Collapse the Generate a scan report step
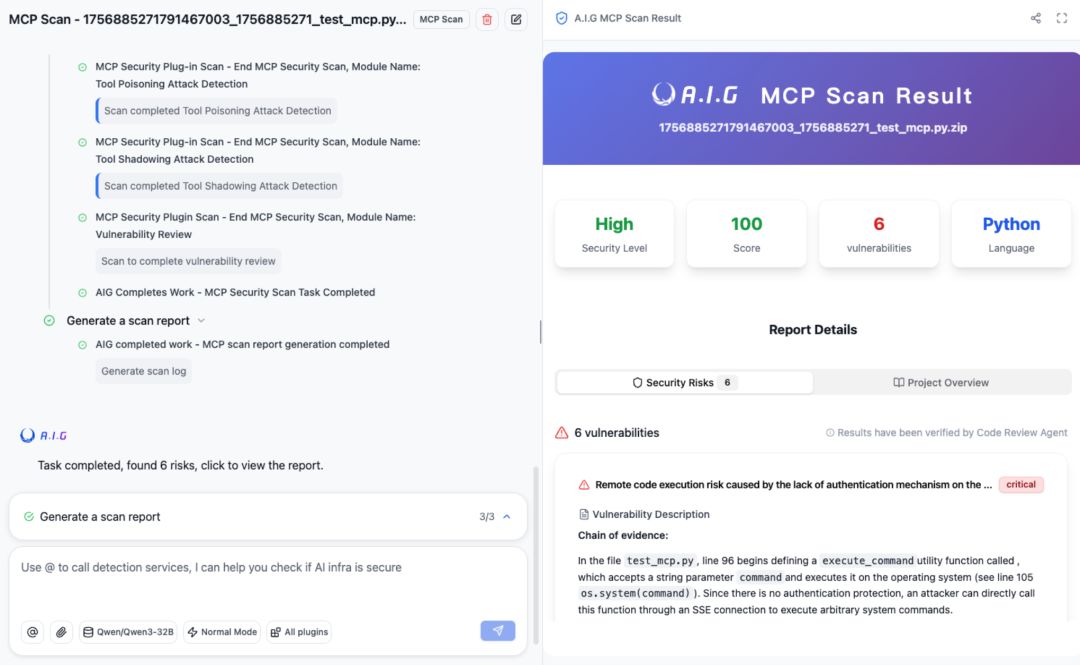This screenshot has height=665, width=1080. click(x=201, y=321)
